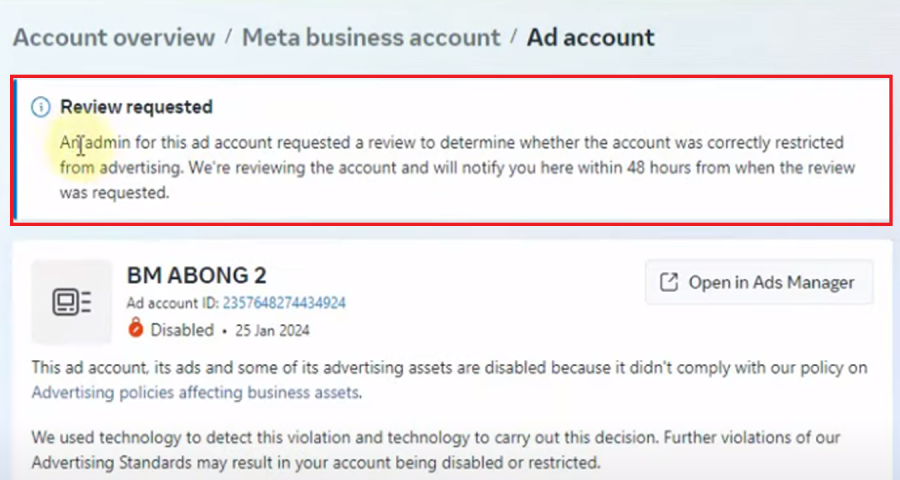Screen dimensions: 900x480
Task: Click the orange Disabled lock icon
Action: point(135,328)
